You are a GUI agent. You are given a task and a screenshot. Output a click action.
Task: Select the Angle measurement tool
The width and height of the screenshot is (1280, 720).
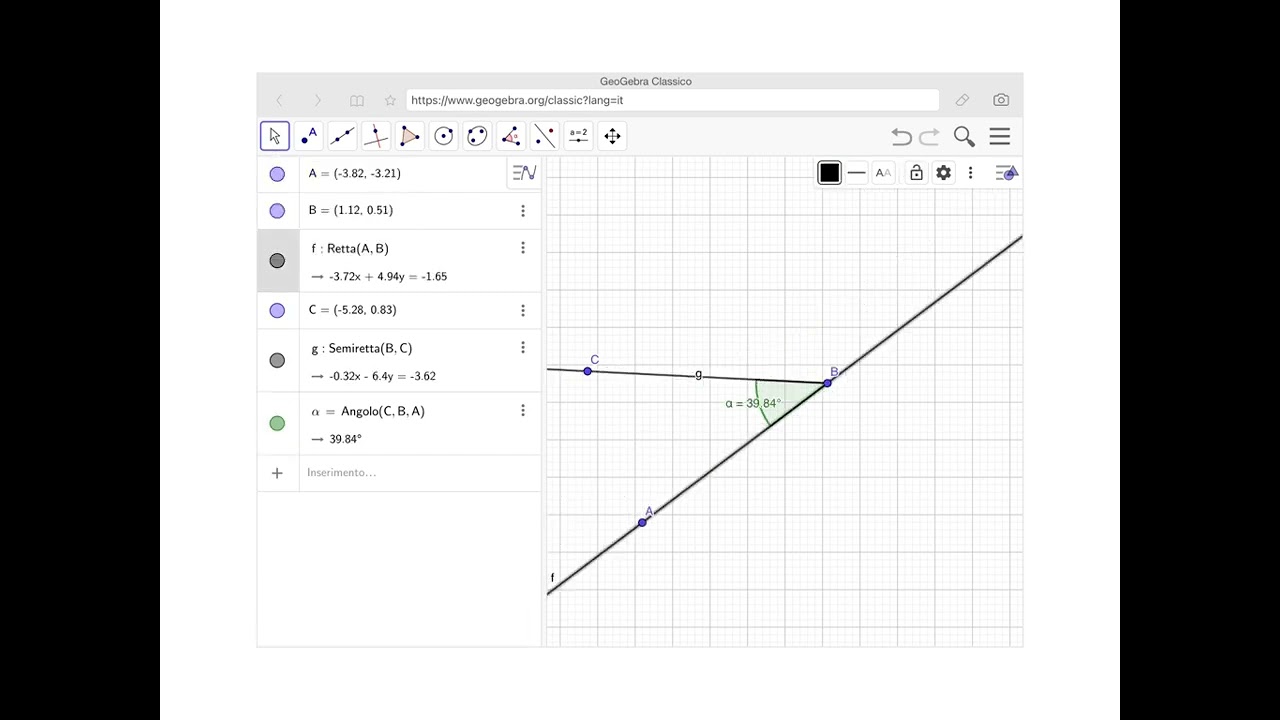pos(511,136)
